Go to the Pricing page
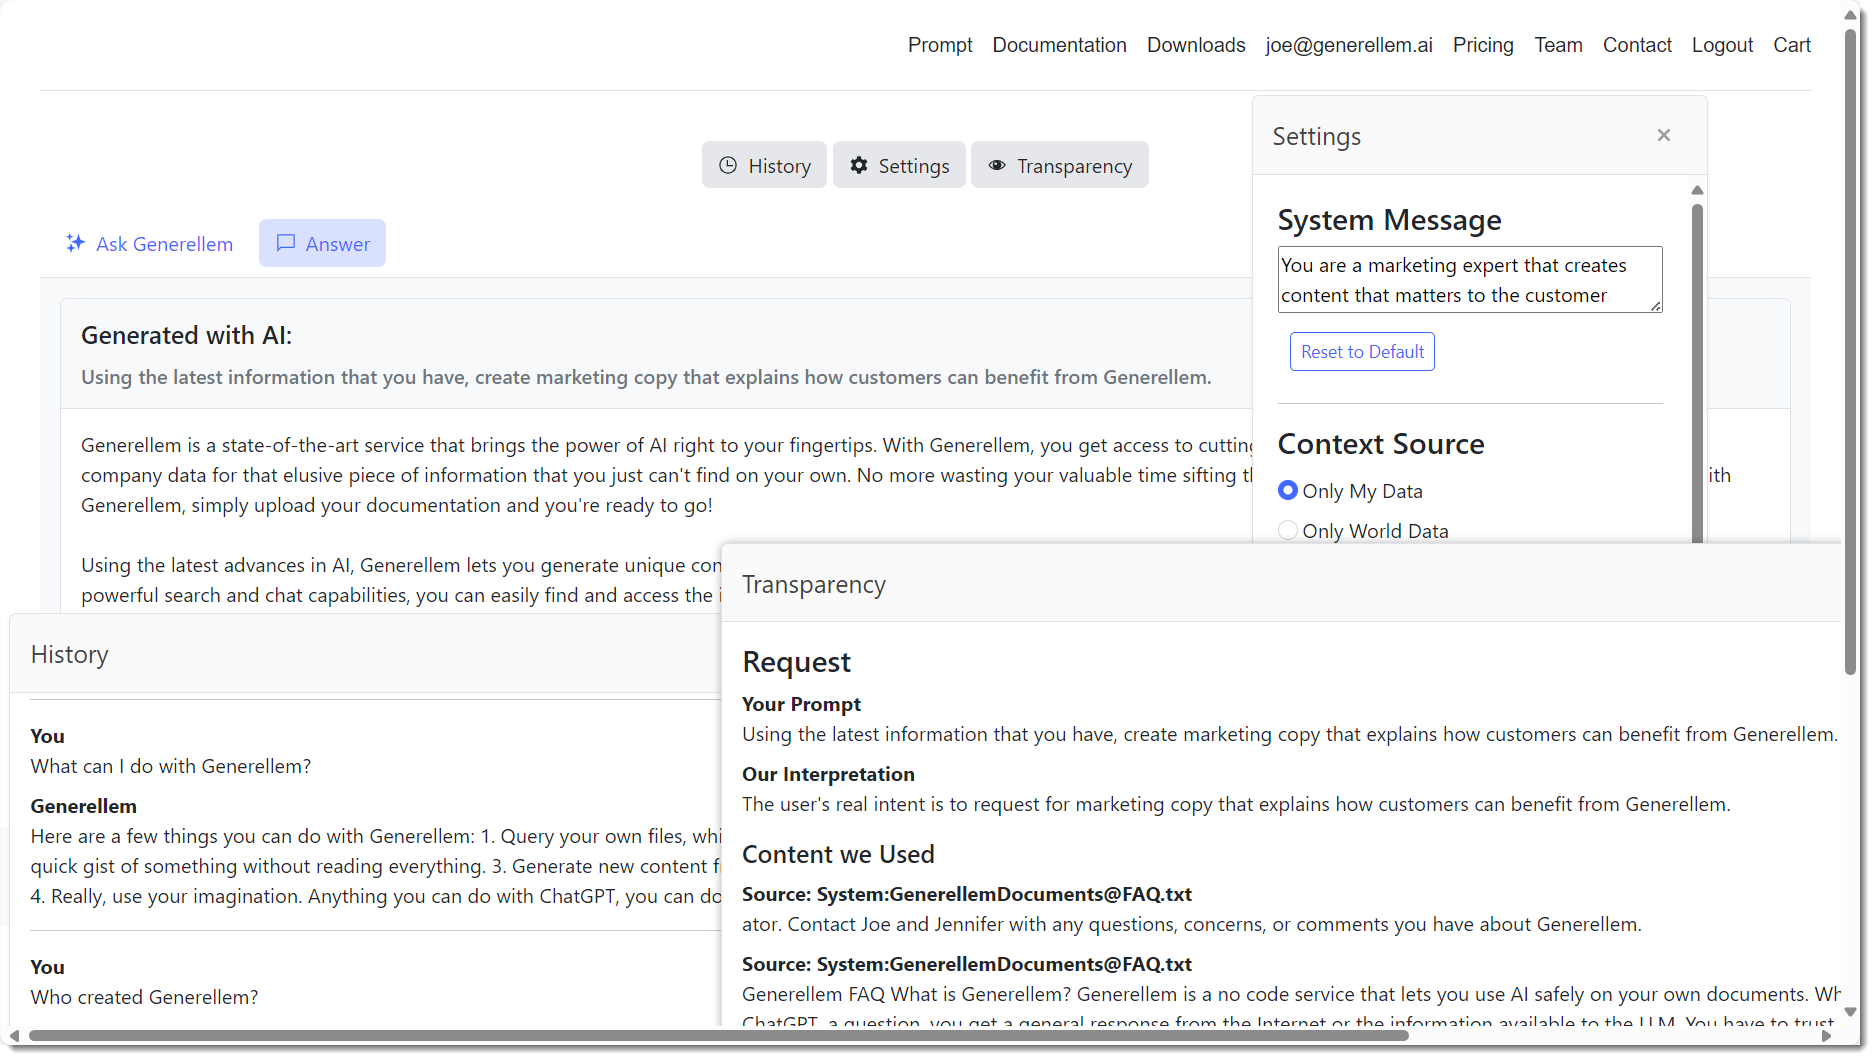 (x=1482, y=45)
